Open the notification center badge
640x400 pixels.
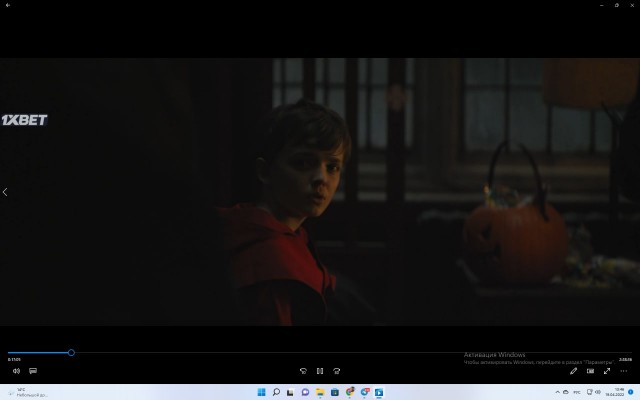click(x=631, y=392)
